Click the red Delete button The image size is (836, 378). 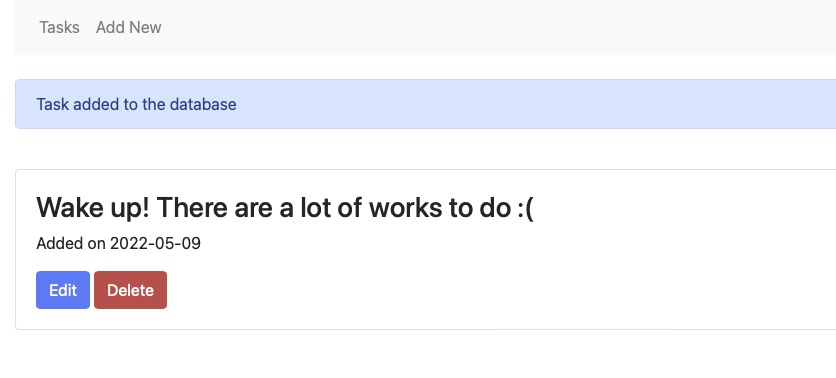131,290
